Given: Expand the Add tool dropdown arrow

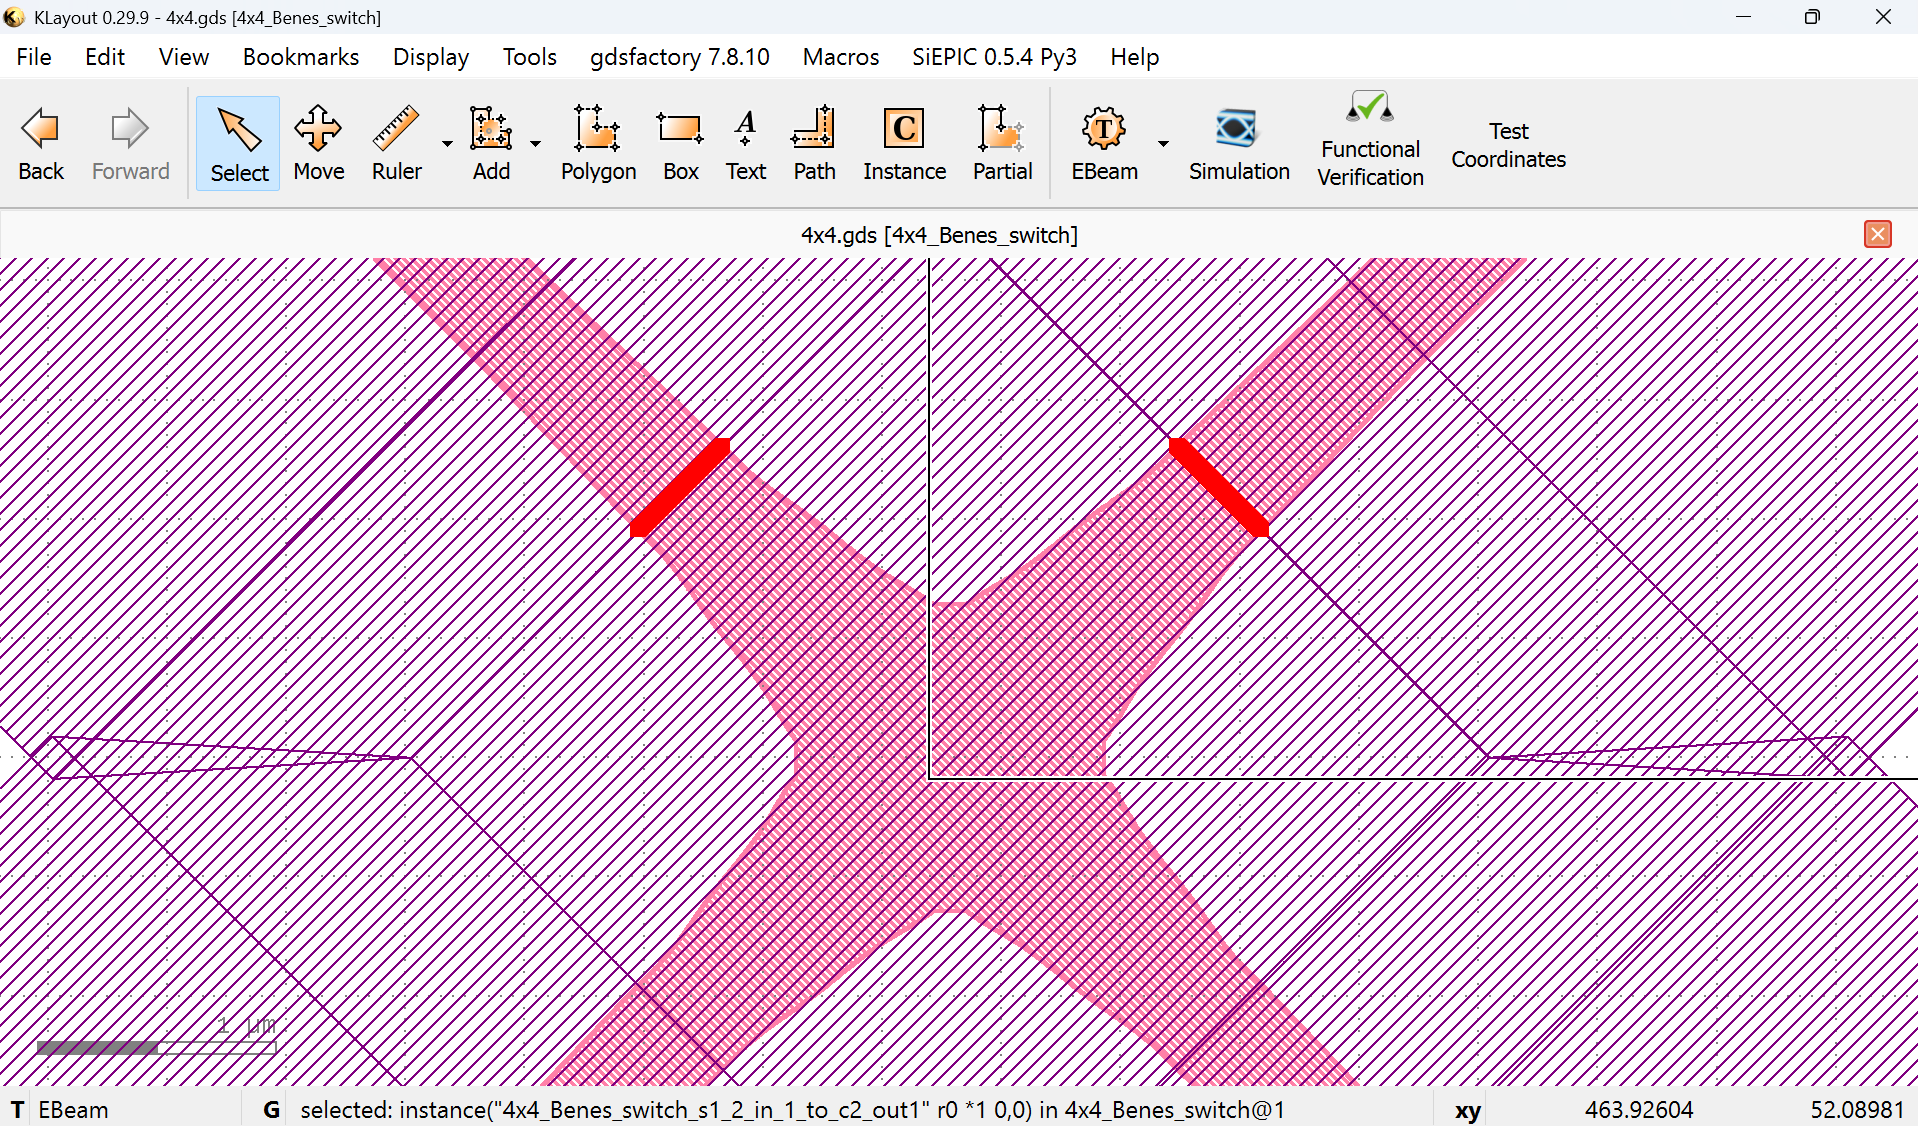Looking at the screenshot, I should click(x=536, y=144).
